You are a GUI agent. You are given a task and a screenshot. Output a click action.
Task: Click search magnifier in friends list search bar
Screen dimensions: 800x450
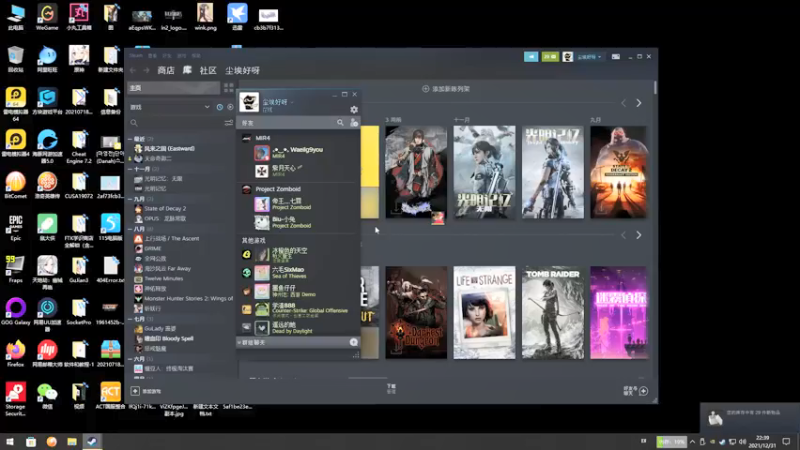[x=340, y=122]
